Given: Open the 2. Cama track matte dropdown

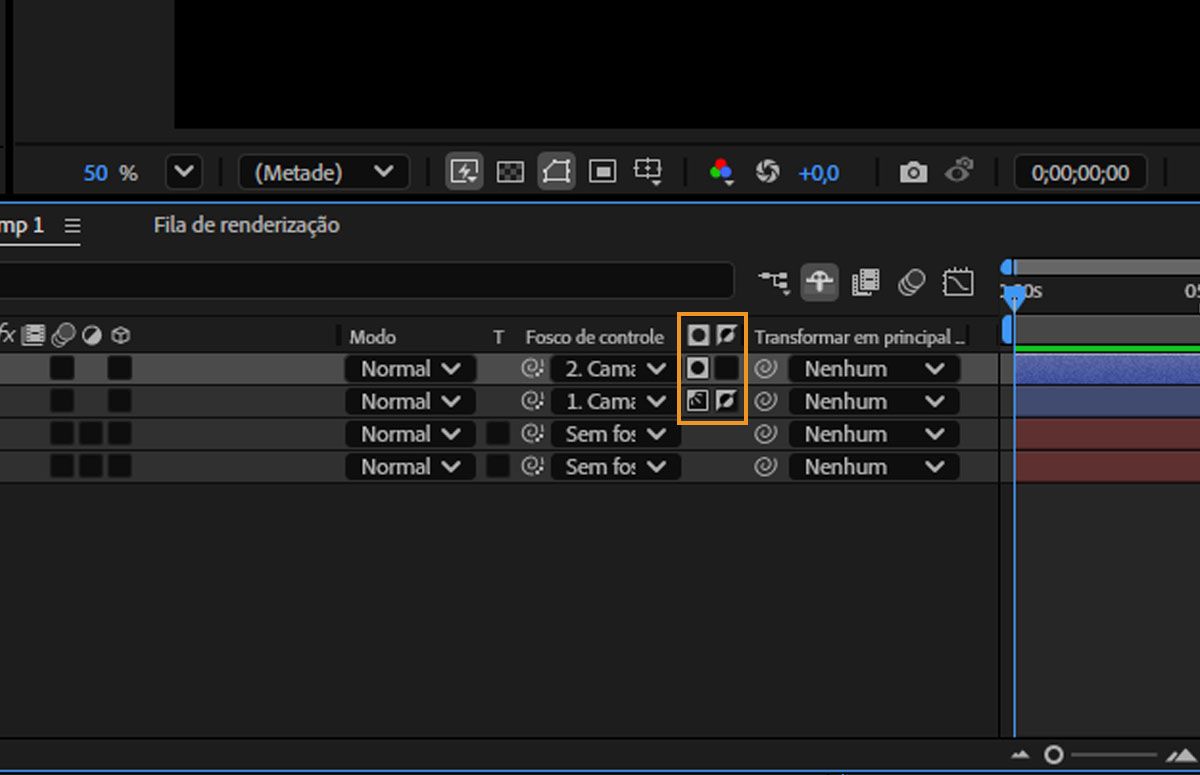Looking at the screenshot, I should (x=615, y=369).
